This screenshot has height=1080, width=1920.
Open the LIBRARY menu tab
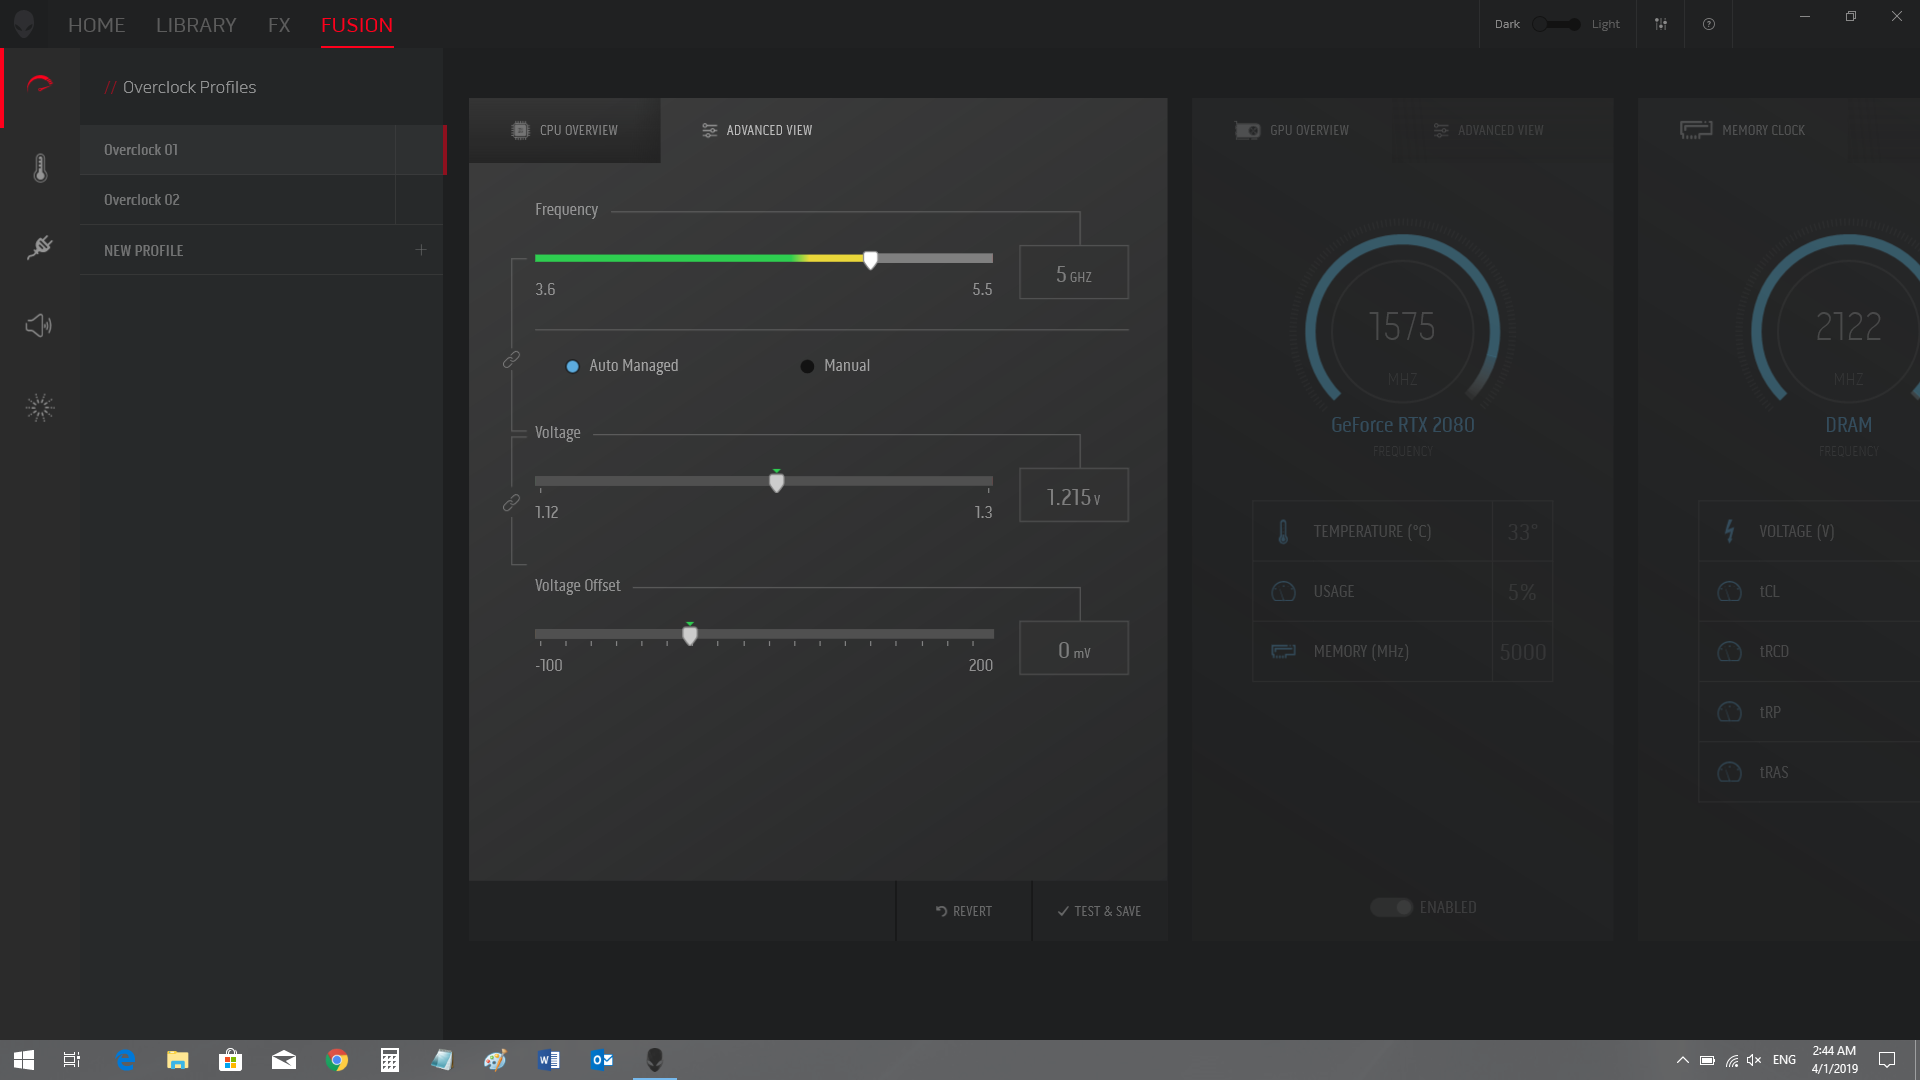196,25
